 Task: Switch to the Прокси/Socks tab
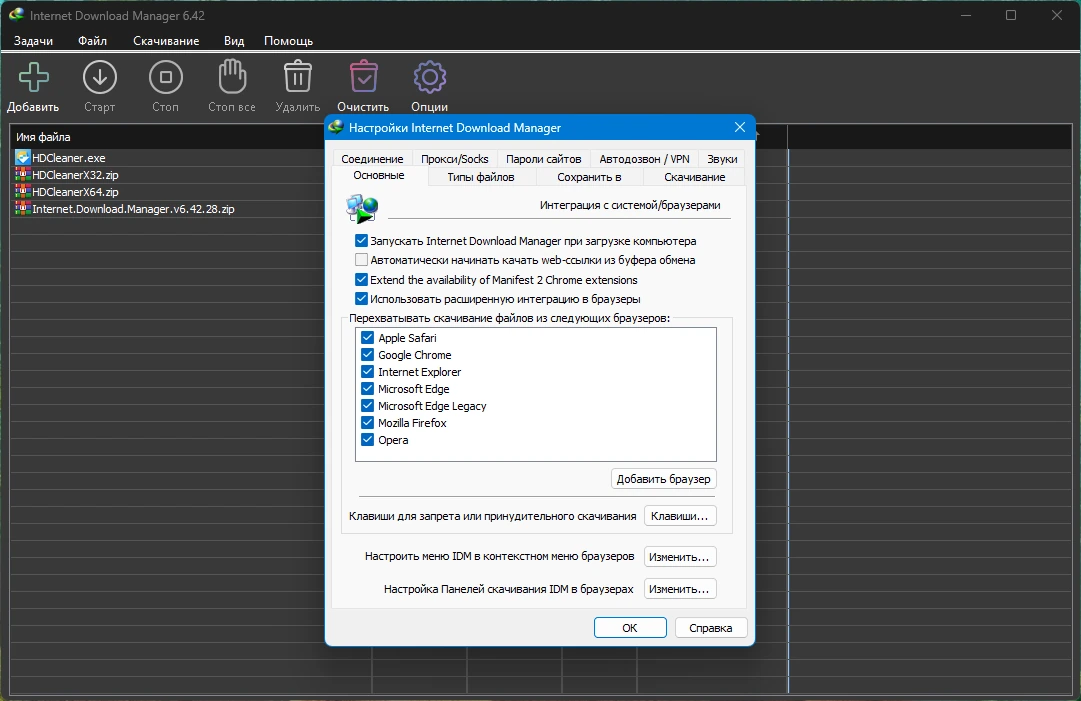tap(454, 159)
